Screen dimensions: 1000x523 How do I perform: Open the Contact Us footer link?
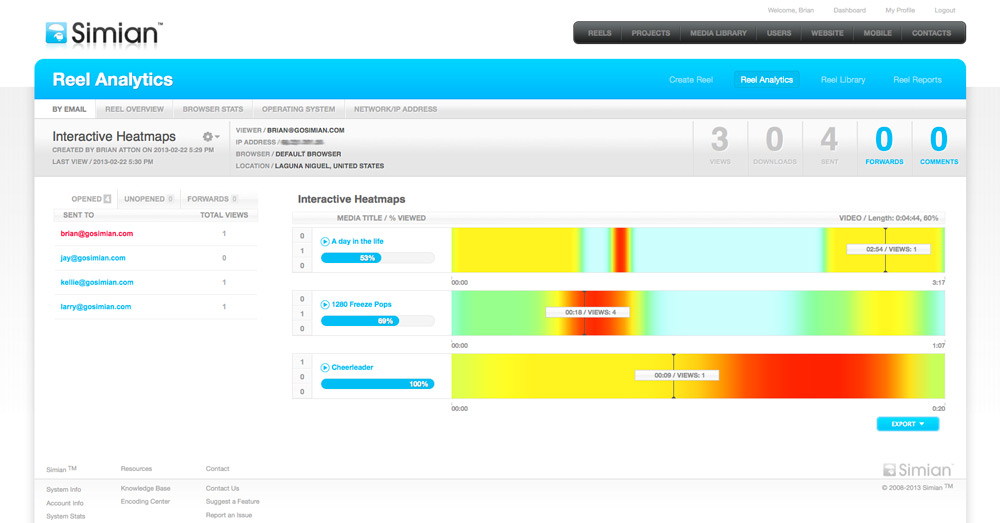(x=222, y=489)
